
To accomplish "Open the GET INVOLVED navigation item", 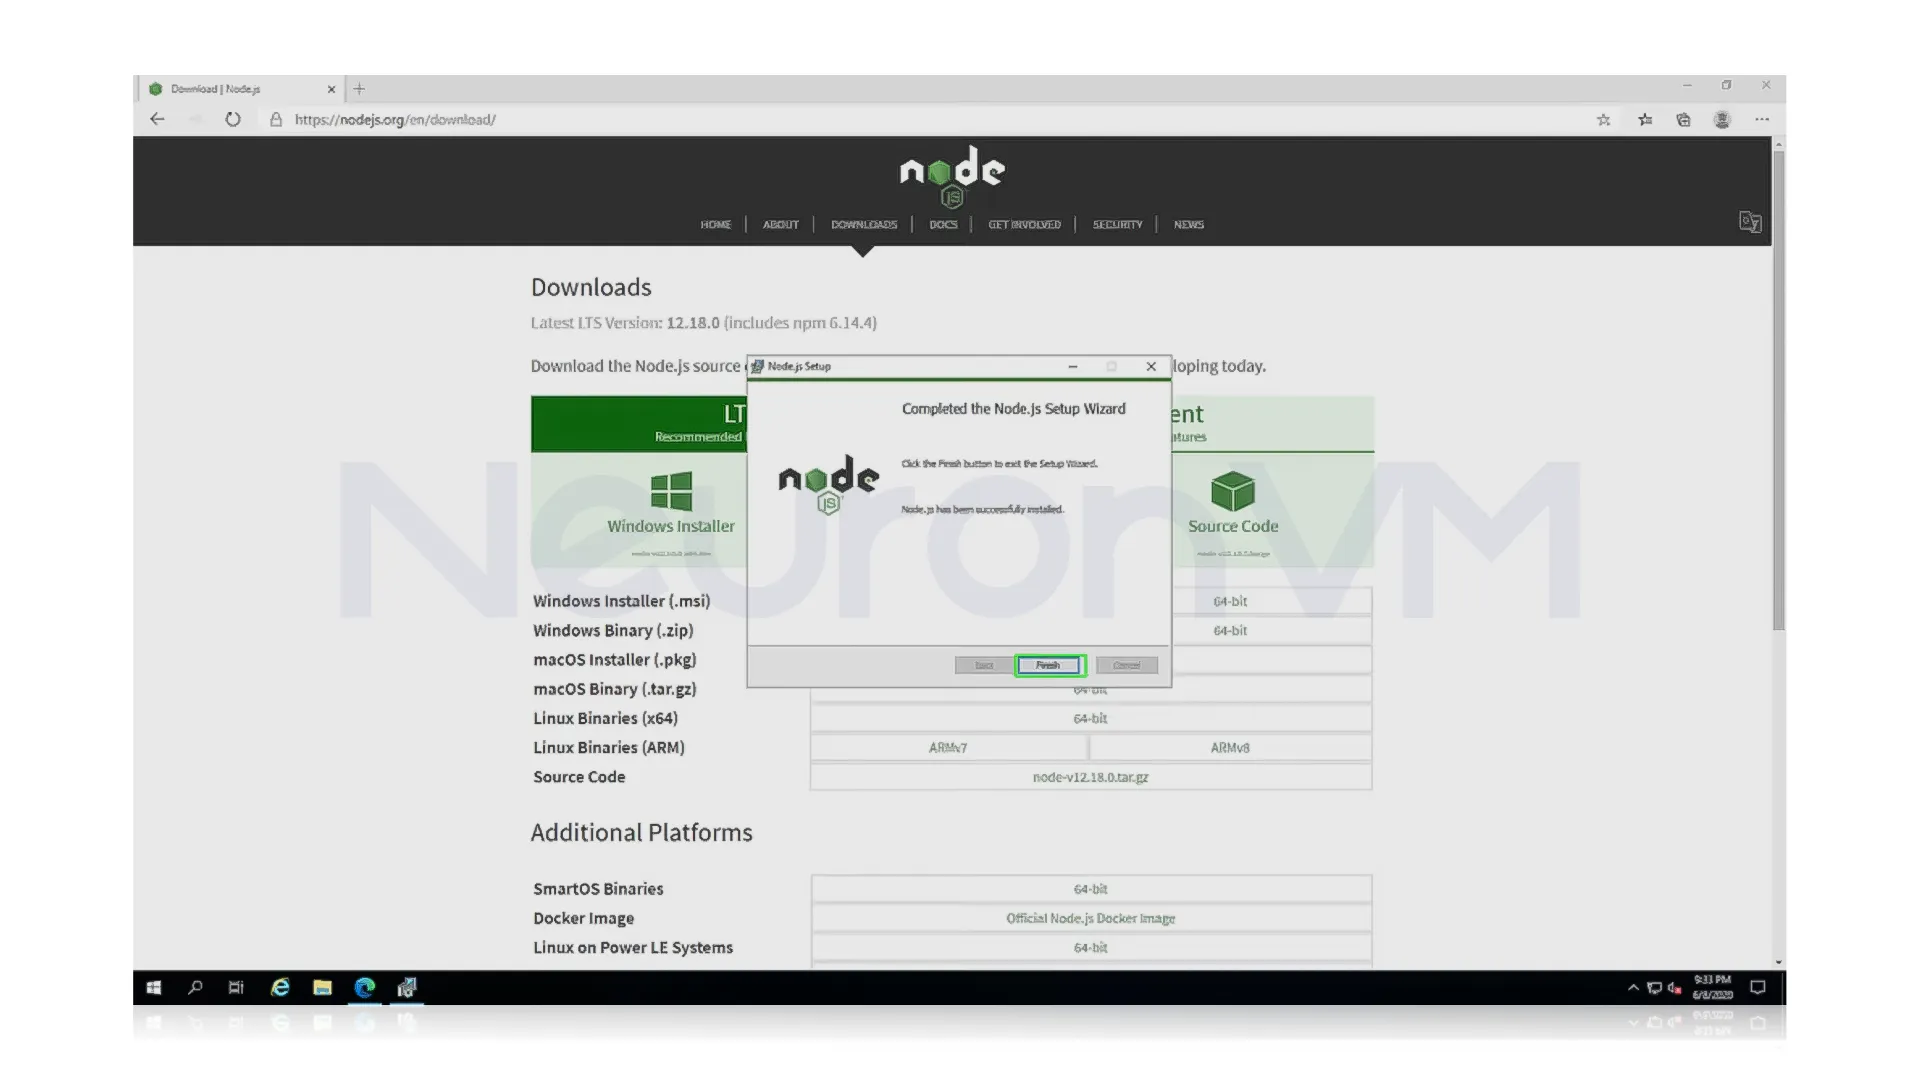I will tap(1024, 225).
